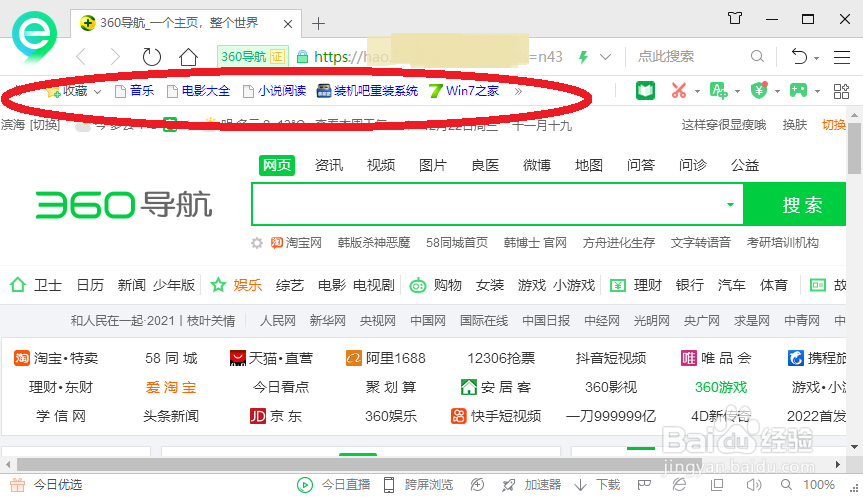Open the search box suggestion dropdown arrow
This screenshot has width=863, height=497.
(x=730, y=205)
